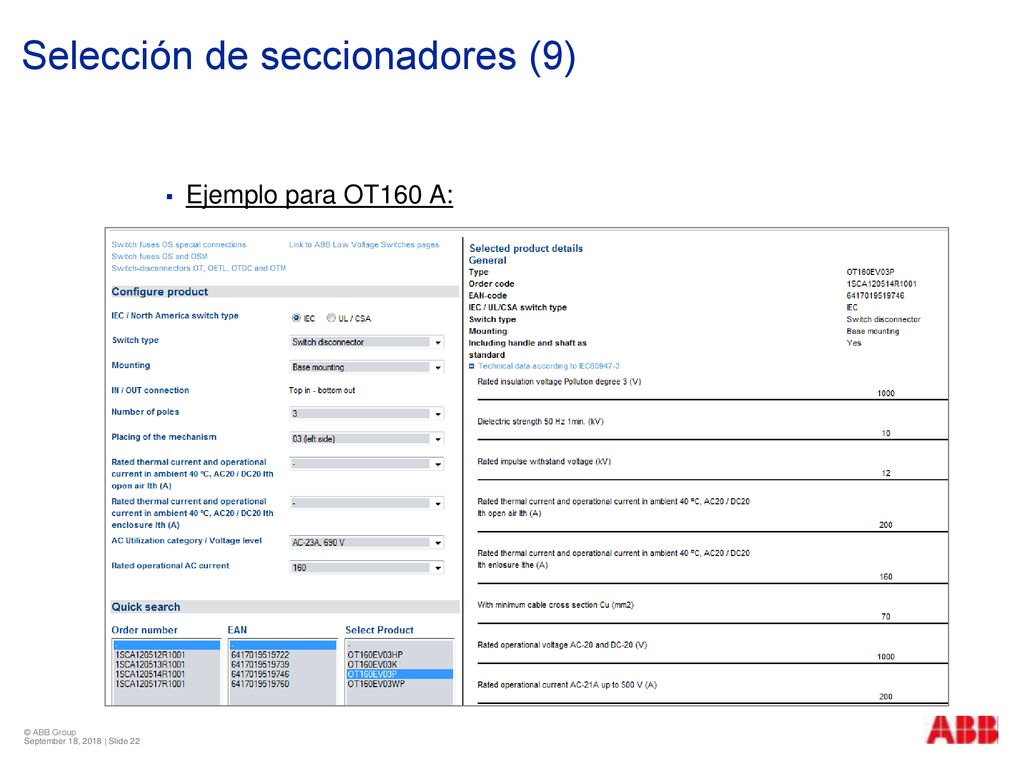The width and height of the screenshot is (1024, 768).
Task: Click the EAN column header
Action: point(237,630)
